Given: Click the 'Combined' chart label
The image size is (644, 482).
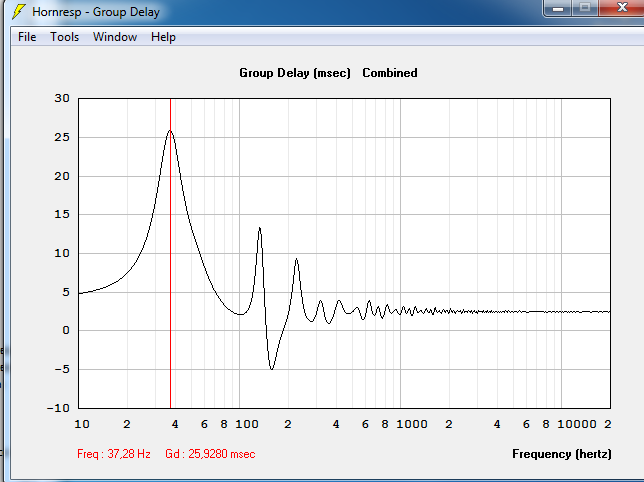Looking at the screenshot, I should 390,73.
